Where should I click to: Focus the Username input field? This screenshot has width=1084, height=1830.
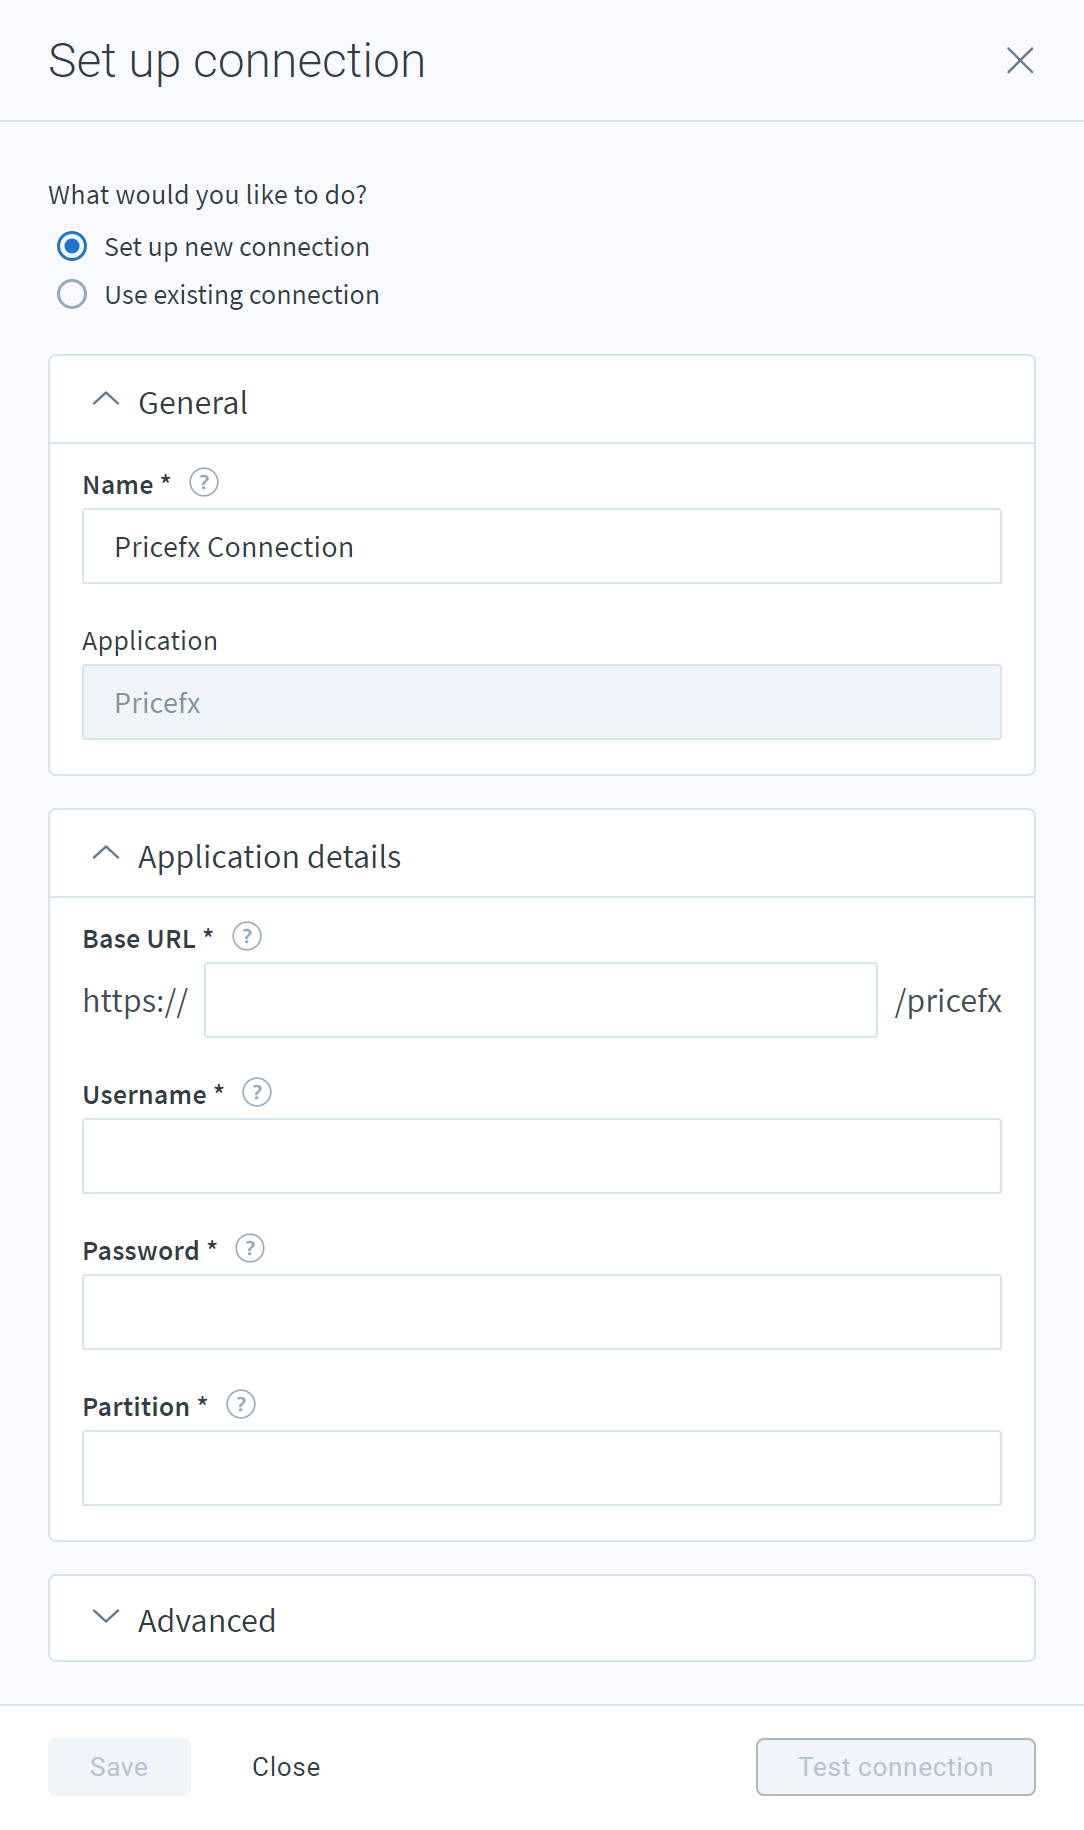[542, 1156]
